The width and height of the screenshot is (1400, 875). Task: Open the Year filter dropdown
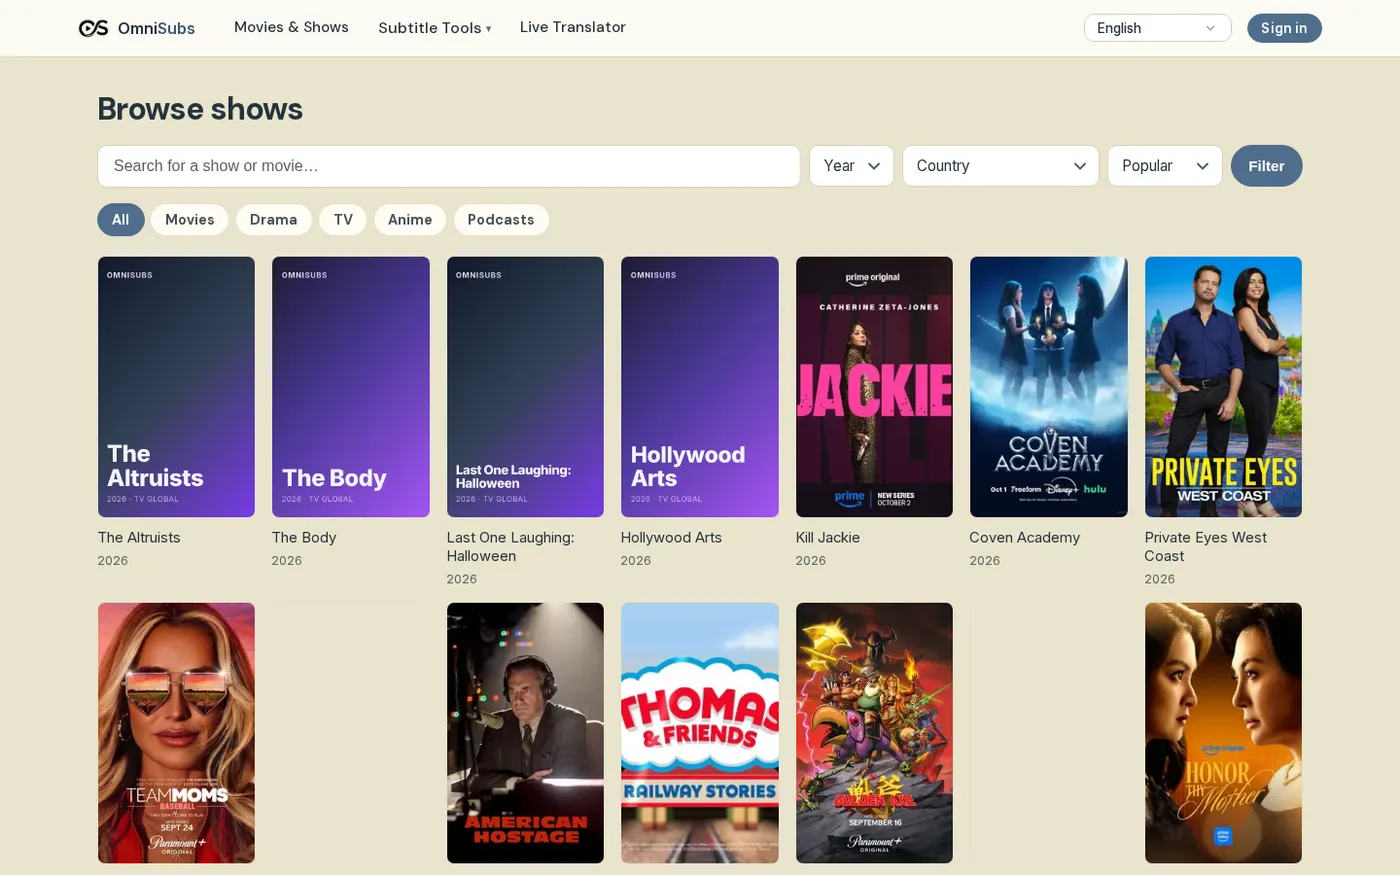tap(851, 166)
